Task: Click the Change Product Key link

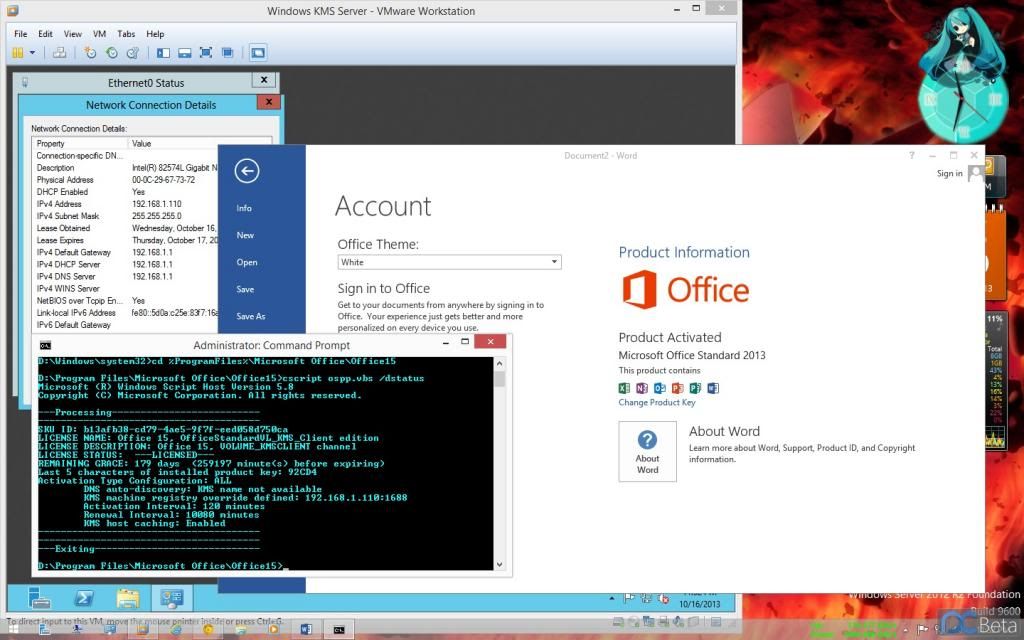Action: click(x=657, y=402)
